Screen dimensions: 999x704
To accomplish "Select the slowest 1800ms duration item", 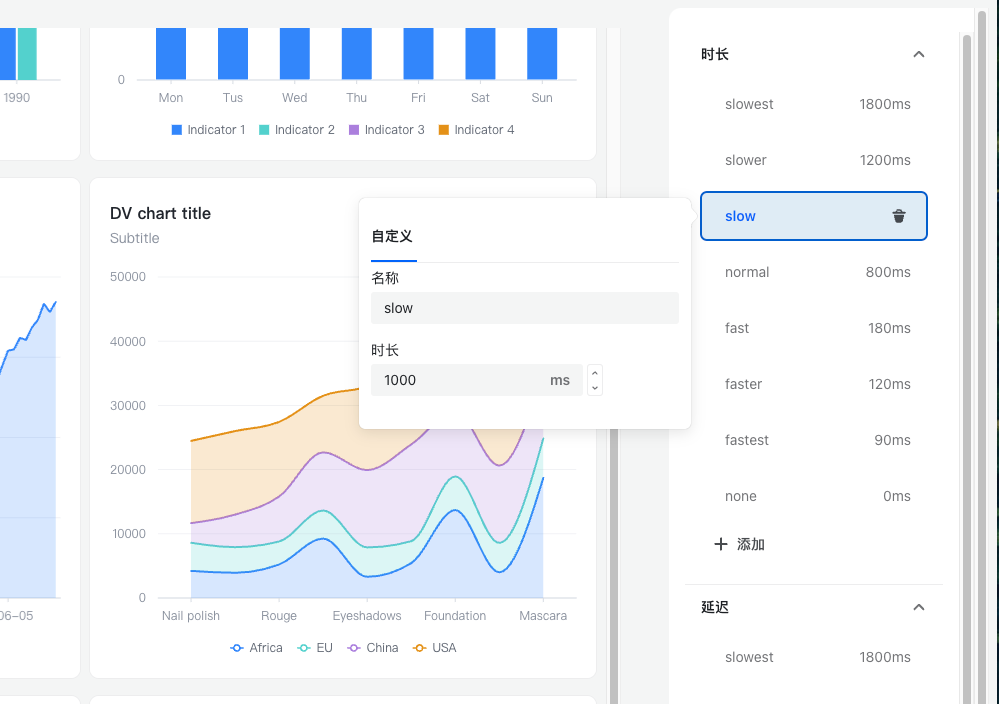I will pos(814,104).
